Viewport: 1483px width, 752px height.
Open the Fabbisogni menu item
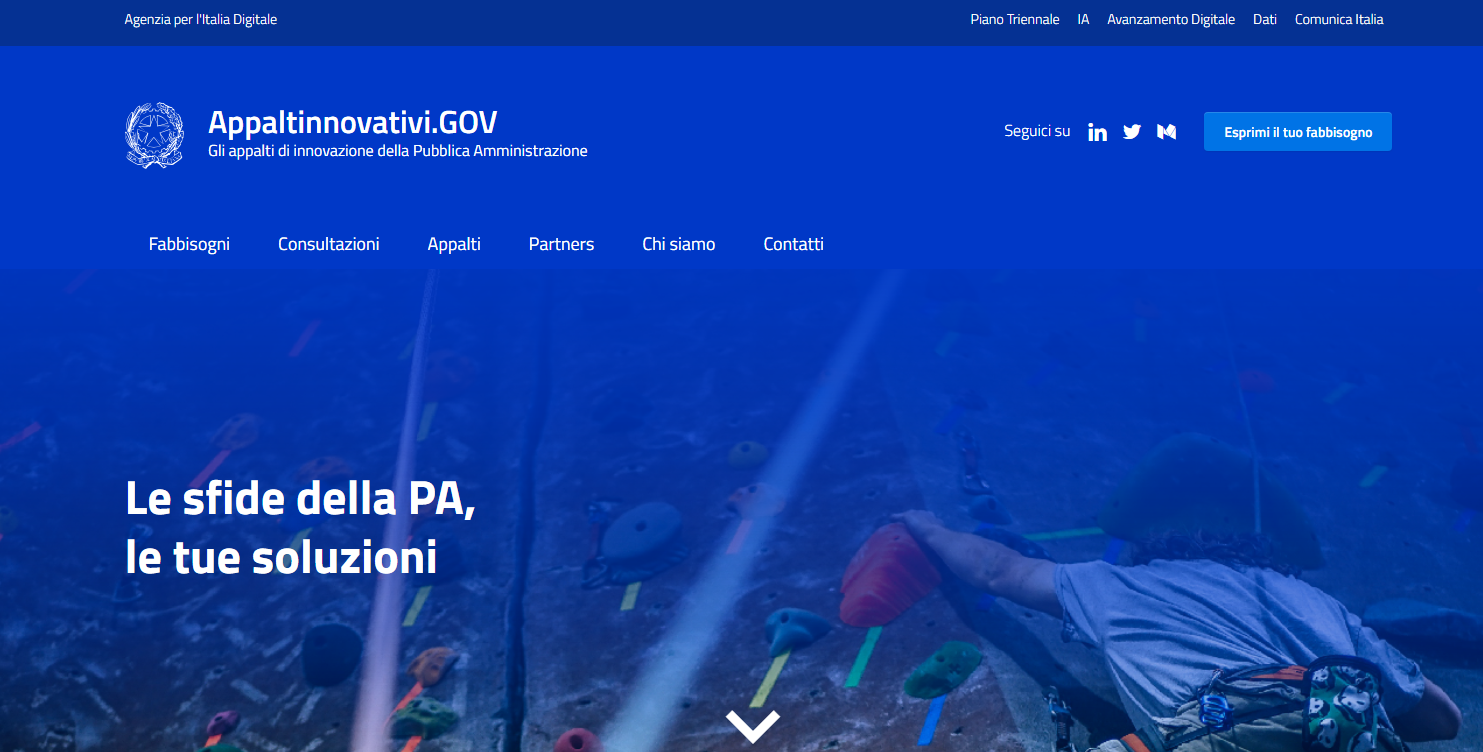click(189, 244)
